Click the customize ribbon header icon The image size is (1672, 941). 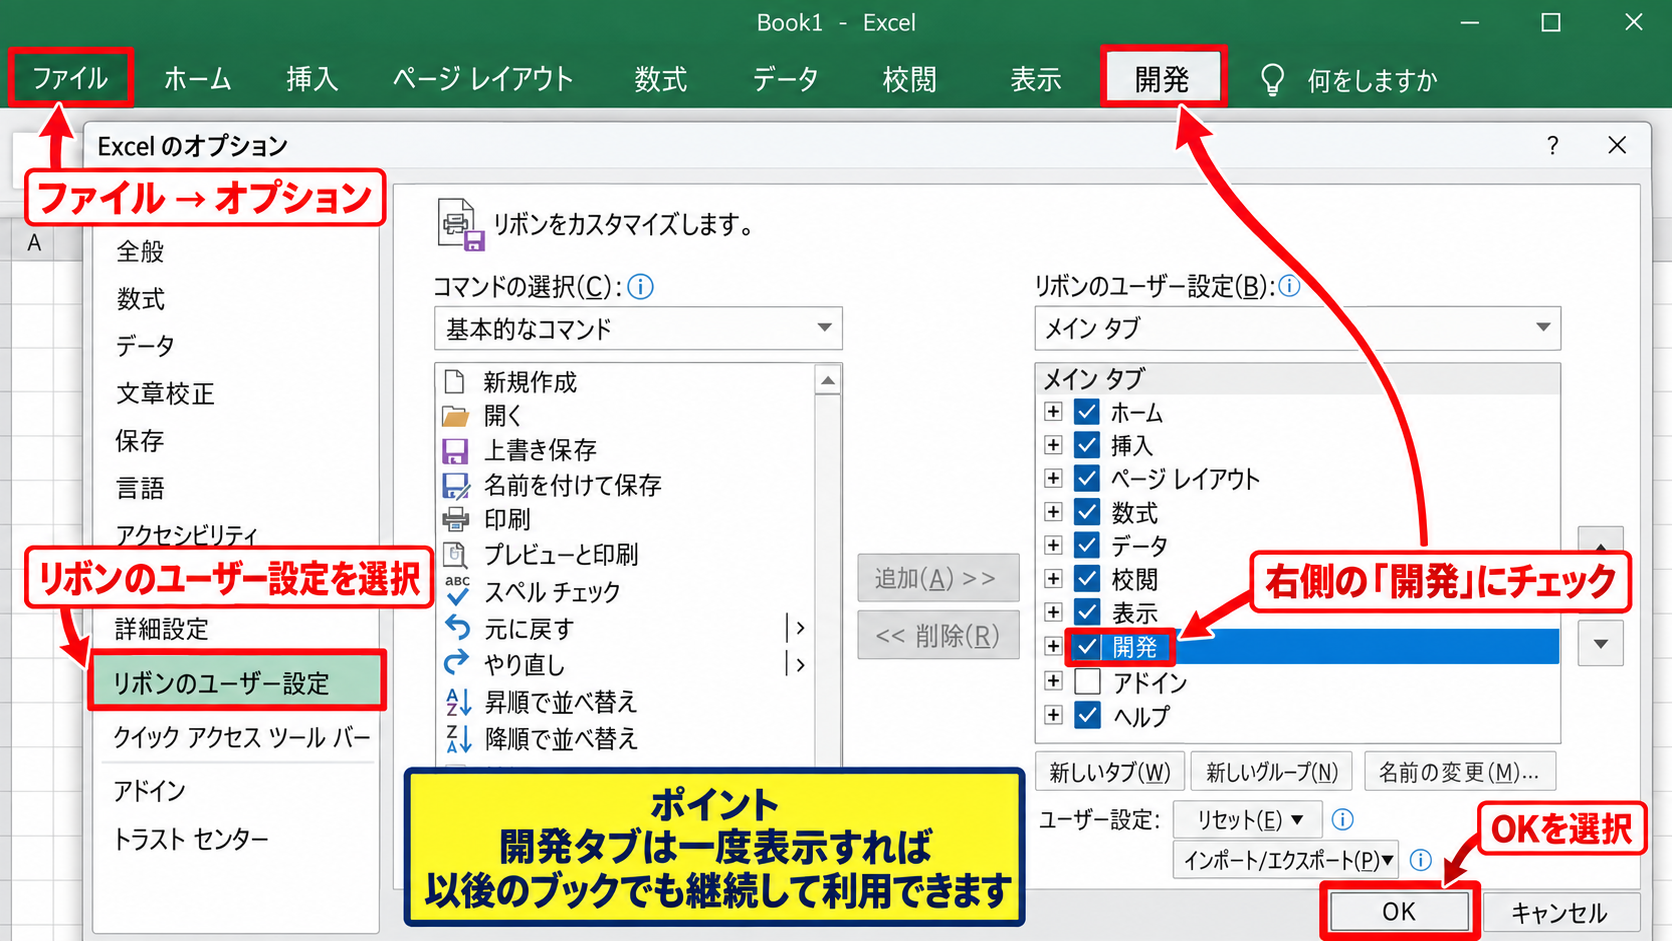coord(460,224)
